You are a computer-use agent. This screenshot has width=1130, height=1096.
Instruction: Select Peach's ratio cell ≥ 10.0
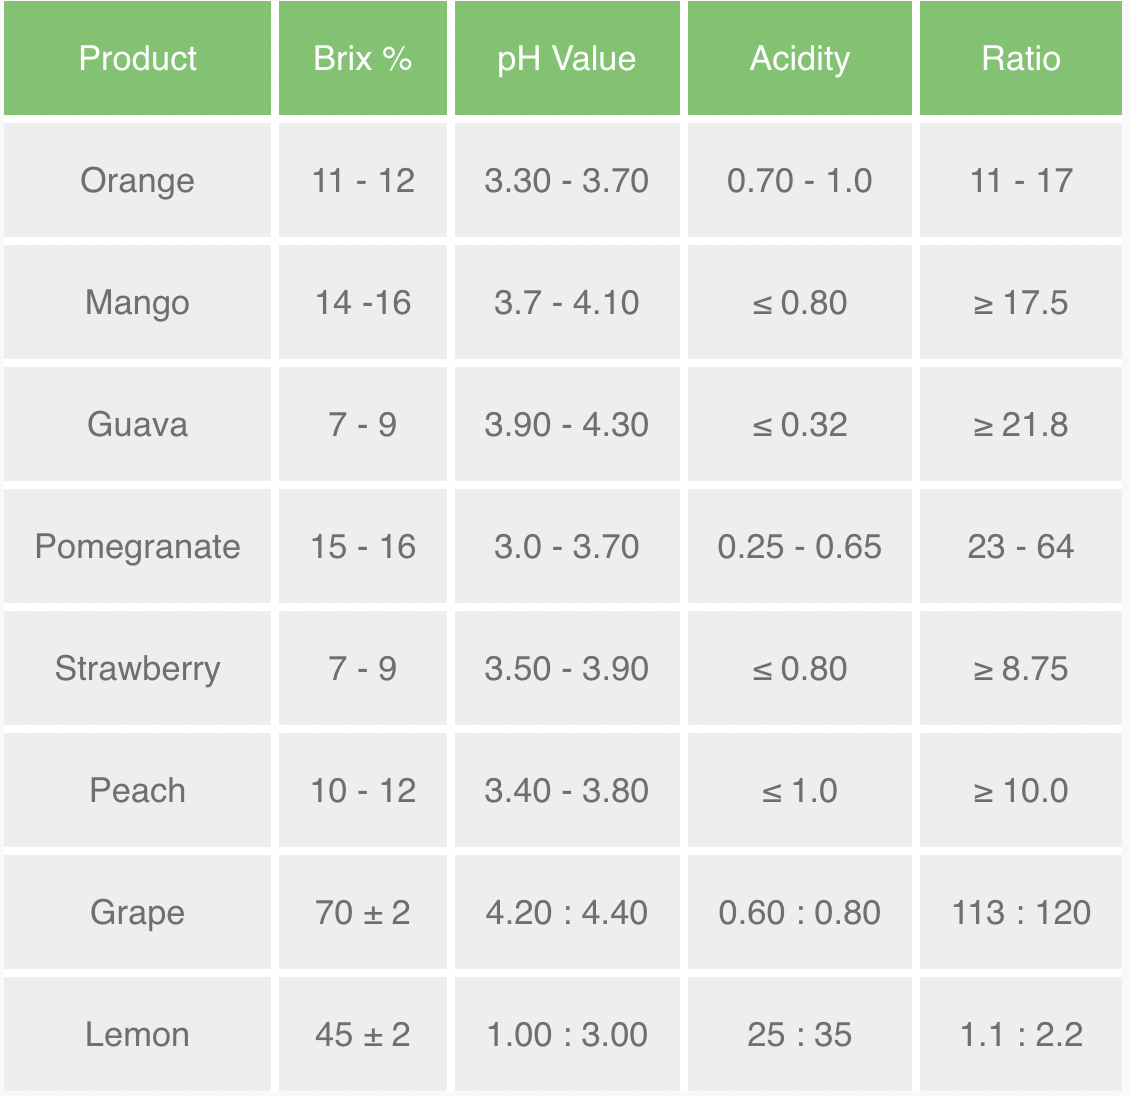[x=1021, y=791]
